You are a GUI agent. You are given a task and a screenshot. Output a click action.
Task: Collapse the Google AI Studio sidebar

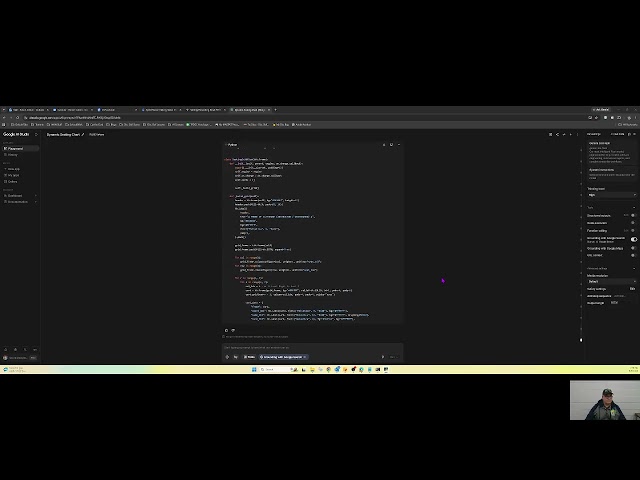pos(36,134)
